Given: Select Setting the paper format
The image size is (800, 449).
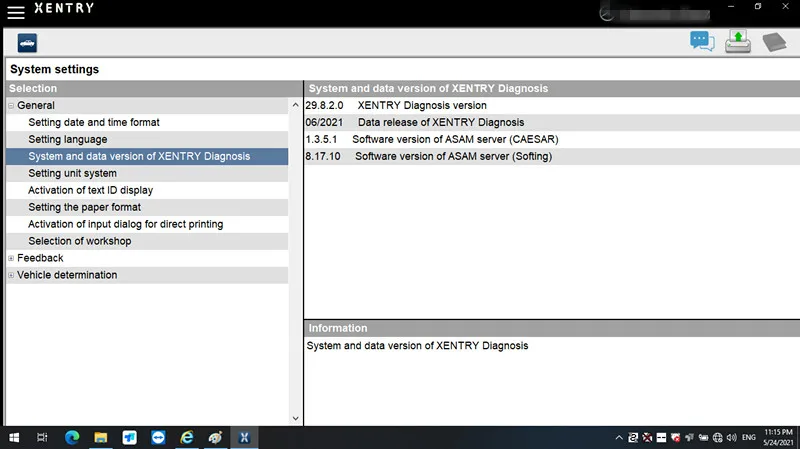Looking at the screenshot, I should 147,207.
